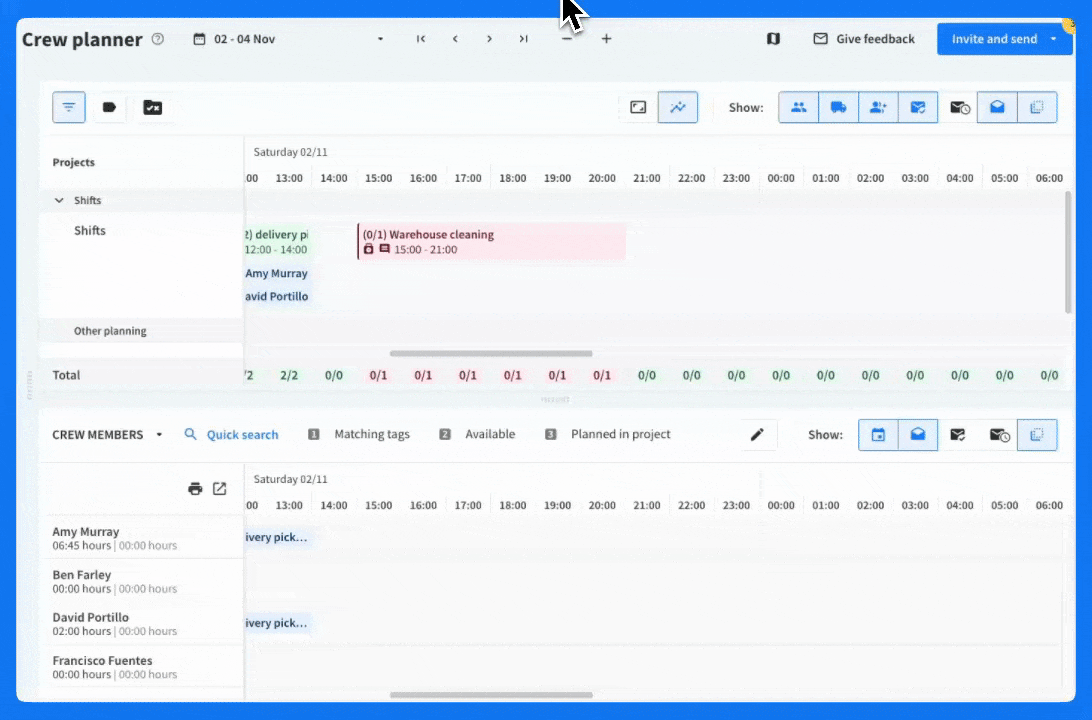The height and width of the screenshot is (720, 1092).
Task: Toggle show pending invitations in projects panel
Action: tap(958, 107)
